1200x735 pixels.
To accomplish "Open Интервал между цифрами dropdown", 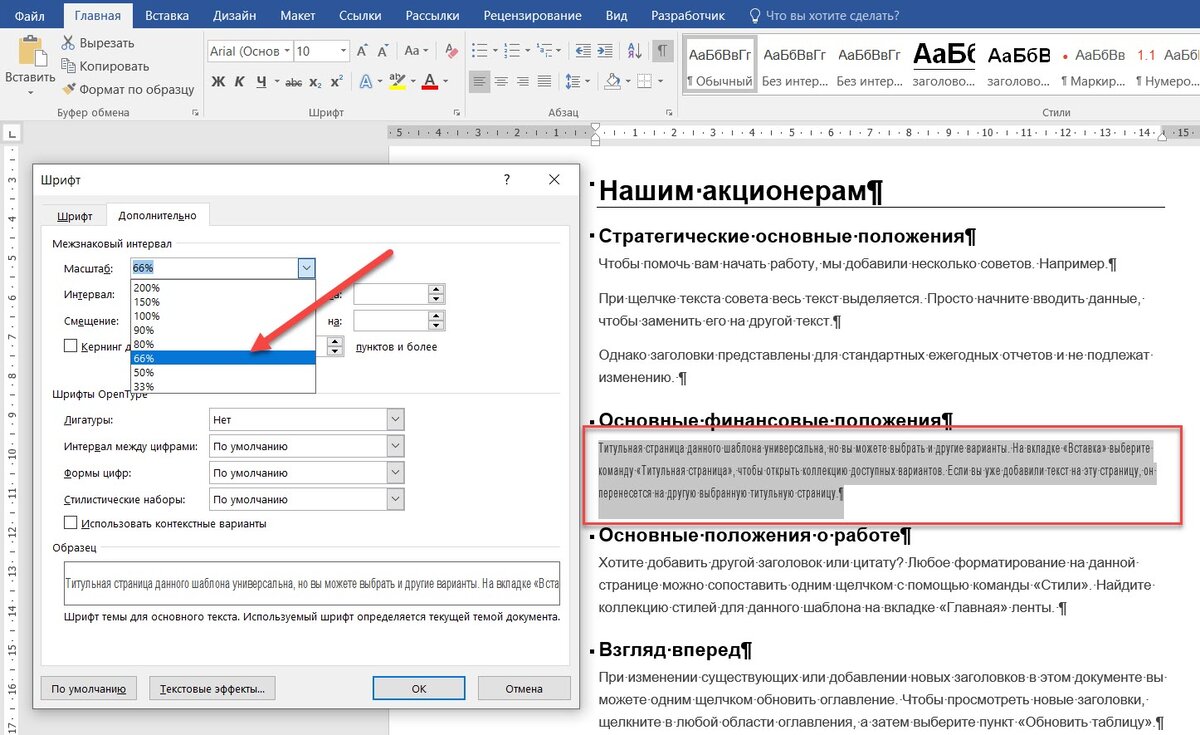I will pyautogui.click(x=395, y=446).
